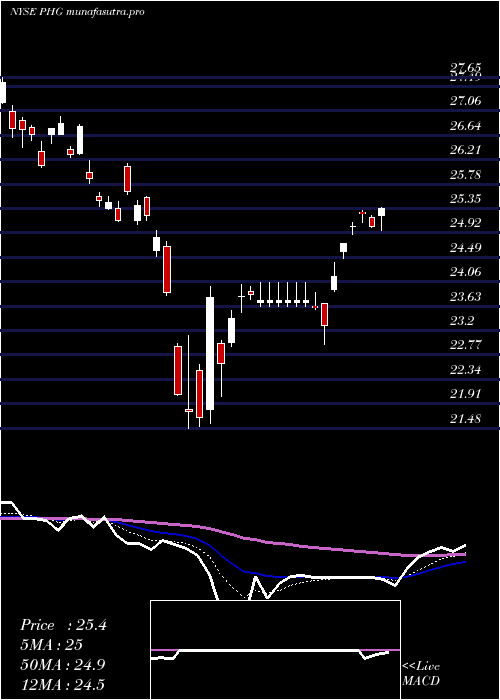Click the NYSE PHG munafasutra.pro title text
Screen dimensions: 500x700
pos(77,12)
